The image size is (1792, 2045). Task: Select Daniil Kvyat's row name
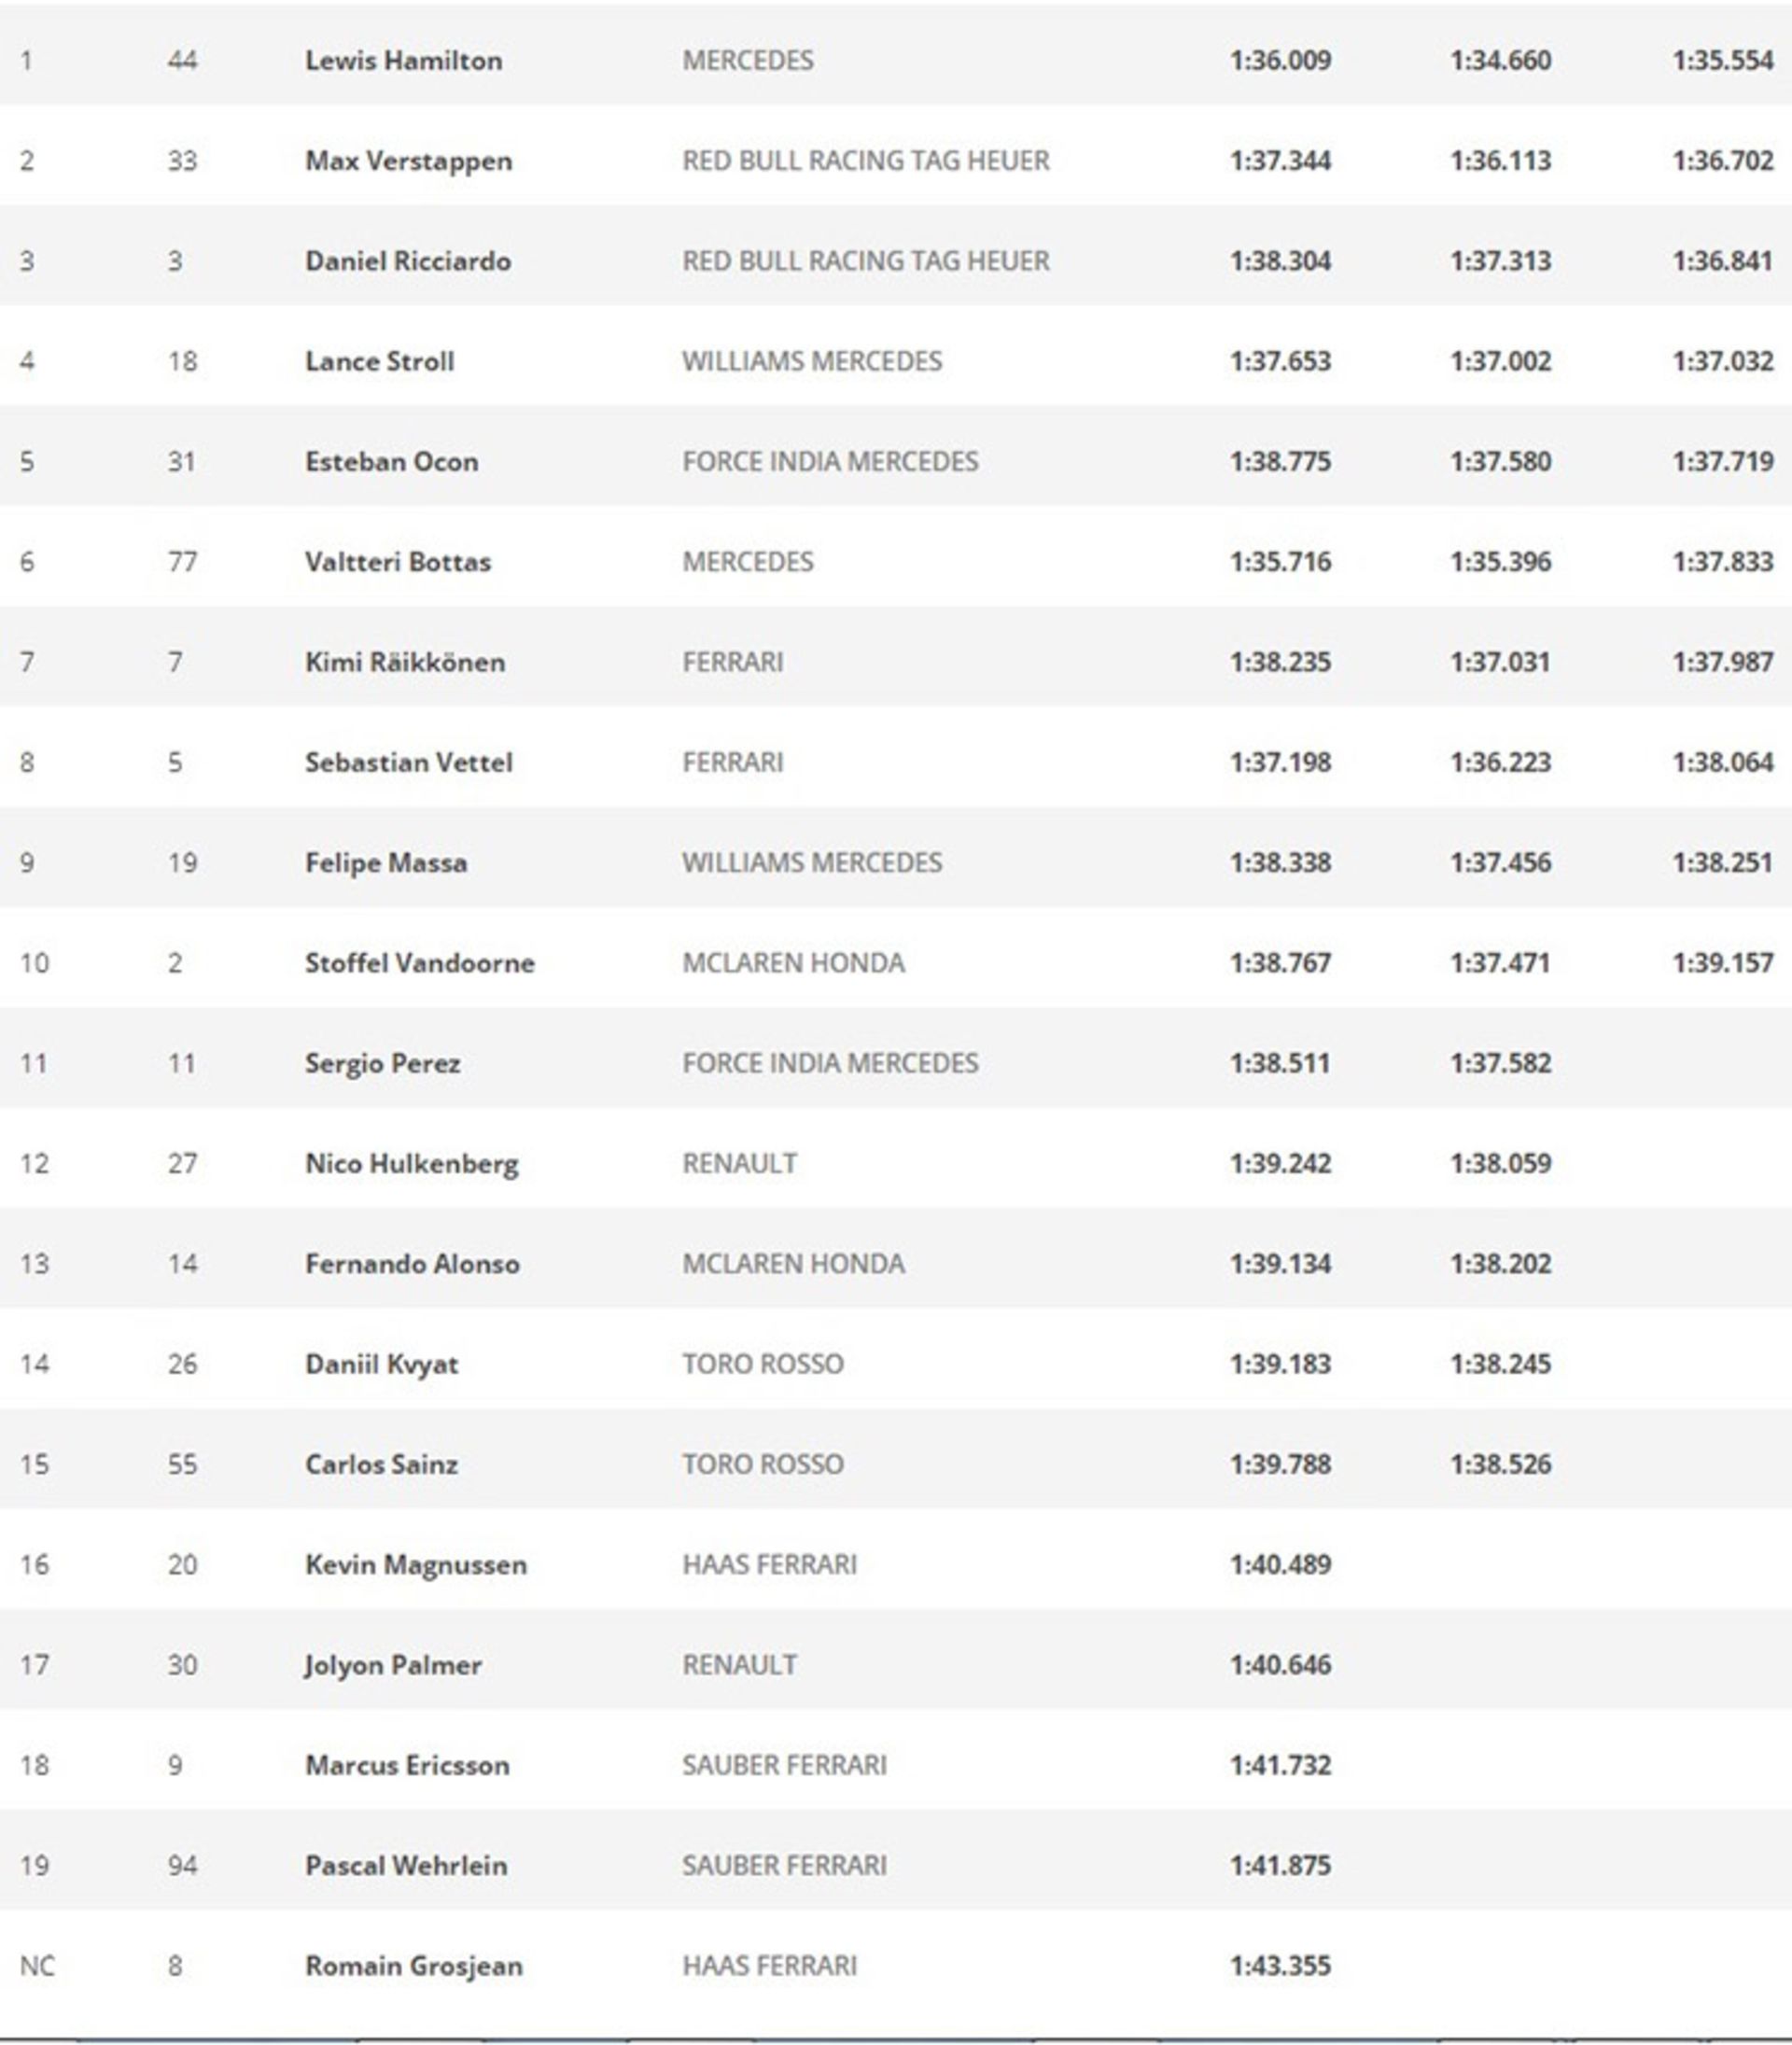[381, 1364]
